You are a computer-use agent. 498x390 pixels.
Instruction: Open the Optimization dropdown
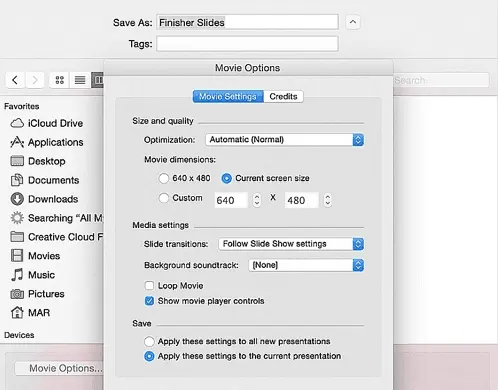tap(285, 140)
